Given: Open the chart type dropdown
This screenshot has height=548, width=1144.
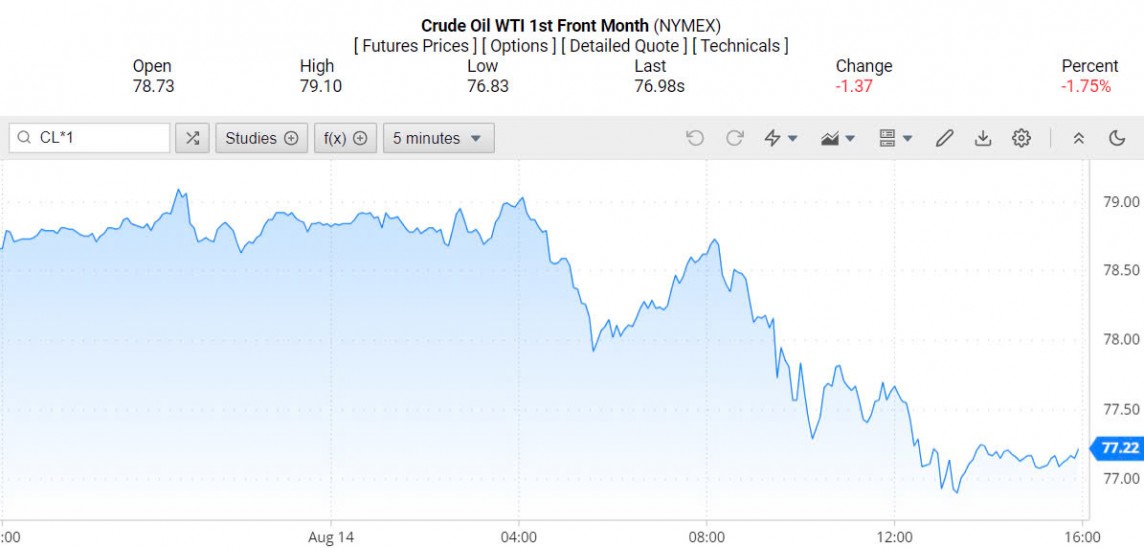Looking at the screenshot, I should coord(837,138).
